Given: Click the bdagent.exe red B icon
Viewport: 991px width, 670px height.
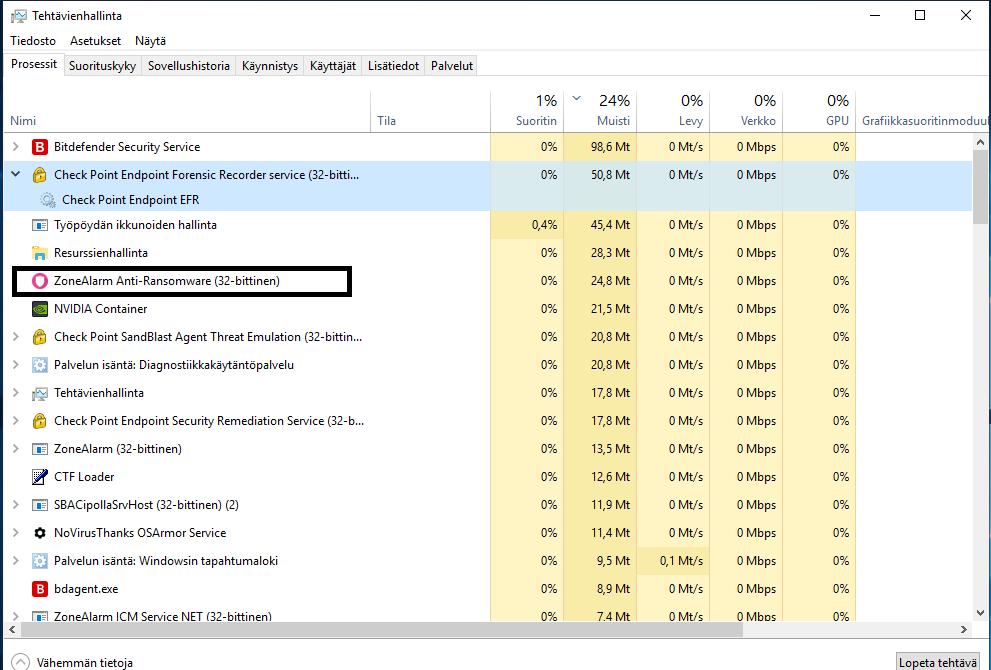Looking at the screenshot, I should (40, 589).
